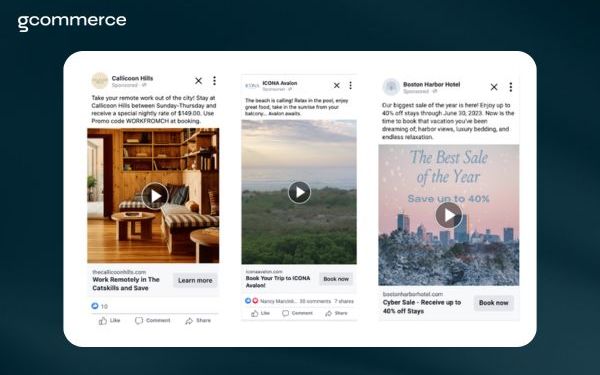The height and width of the screenshot is (375, 600).
Task: Play the Best Sale of the Year video
Action: pos(449,215)
